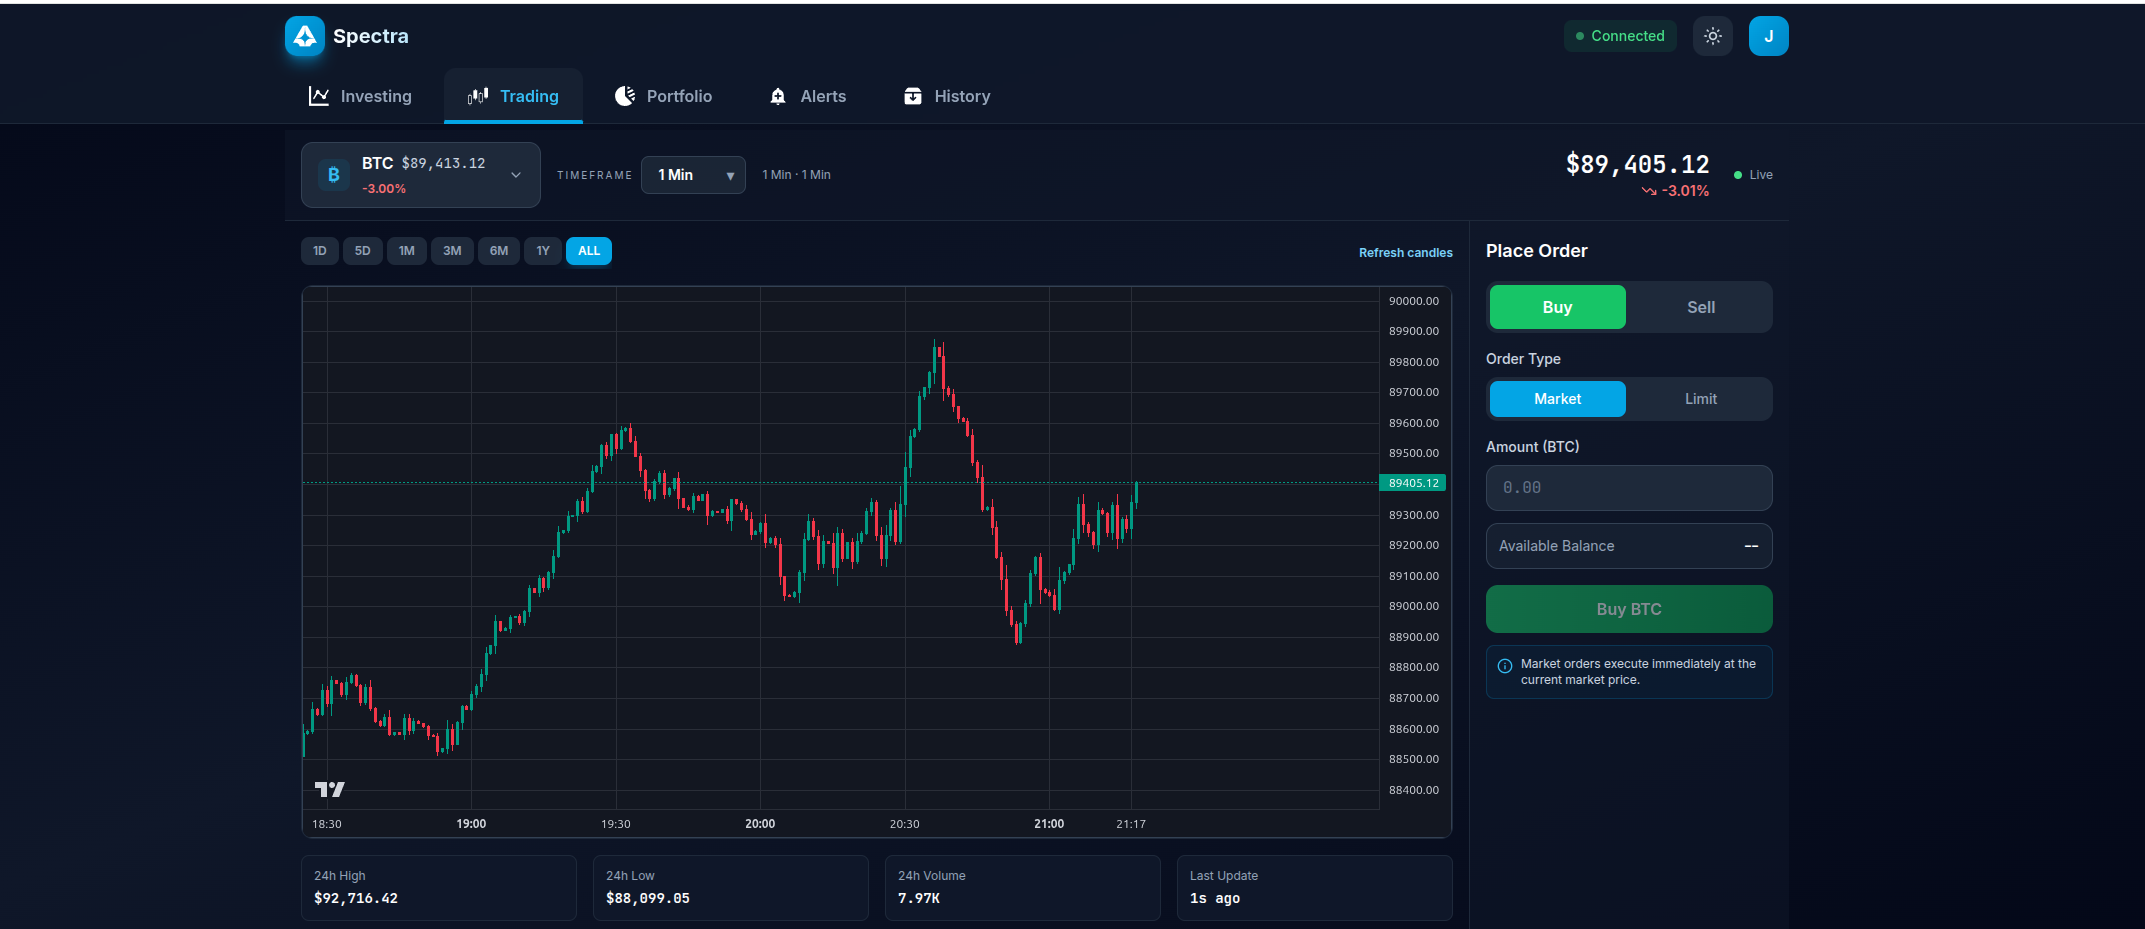The image size is (2145, 929).
Task: Click the info icon in market order note
Action: point(1505,666)
